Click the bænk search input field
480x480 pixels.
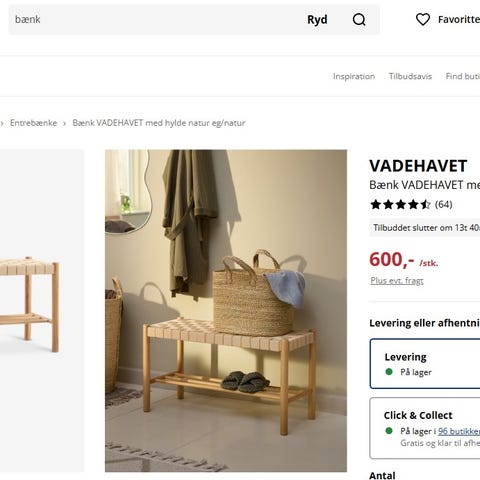tap(157, 19)
